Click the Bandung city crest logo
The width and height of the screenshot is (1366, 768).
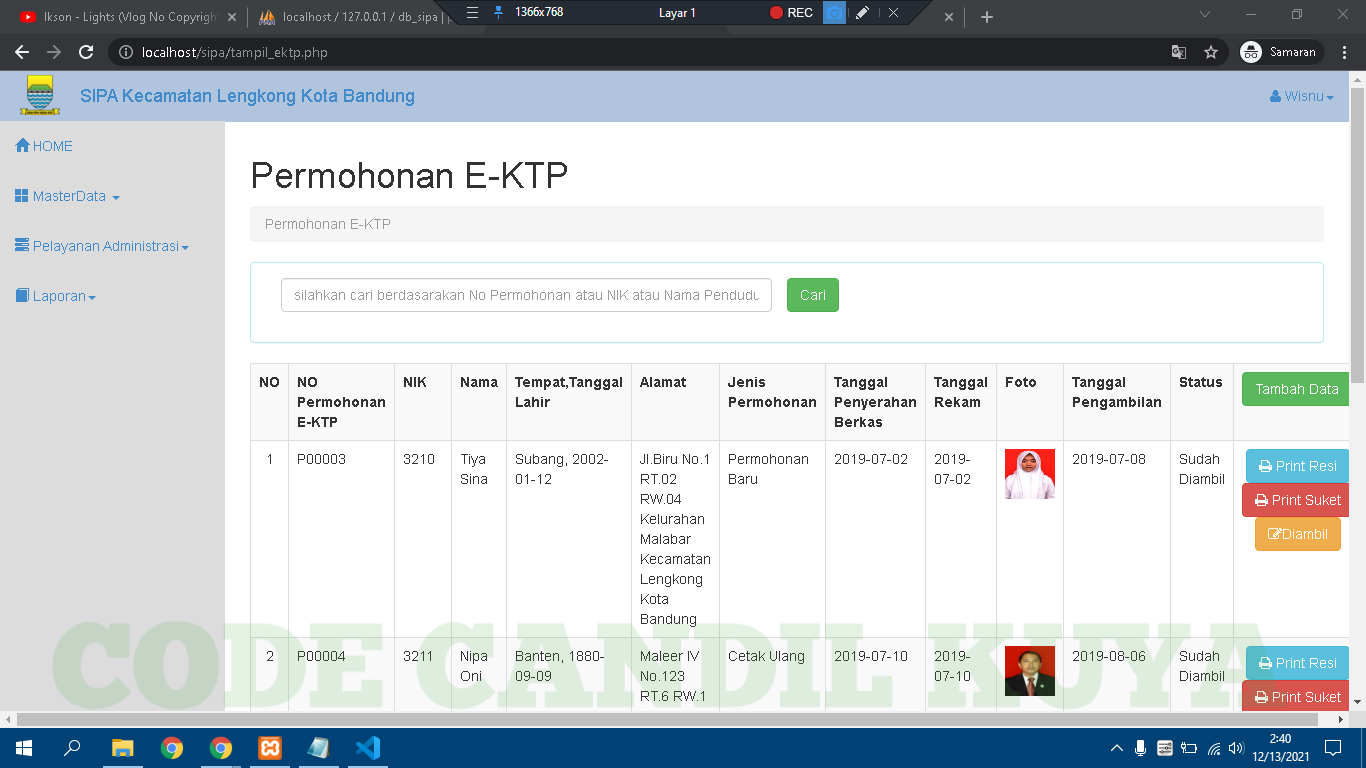(40, 96)
